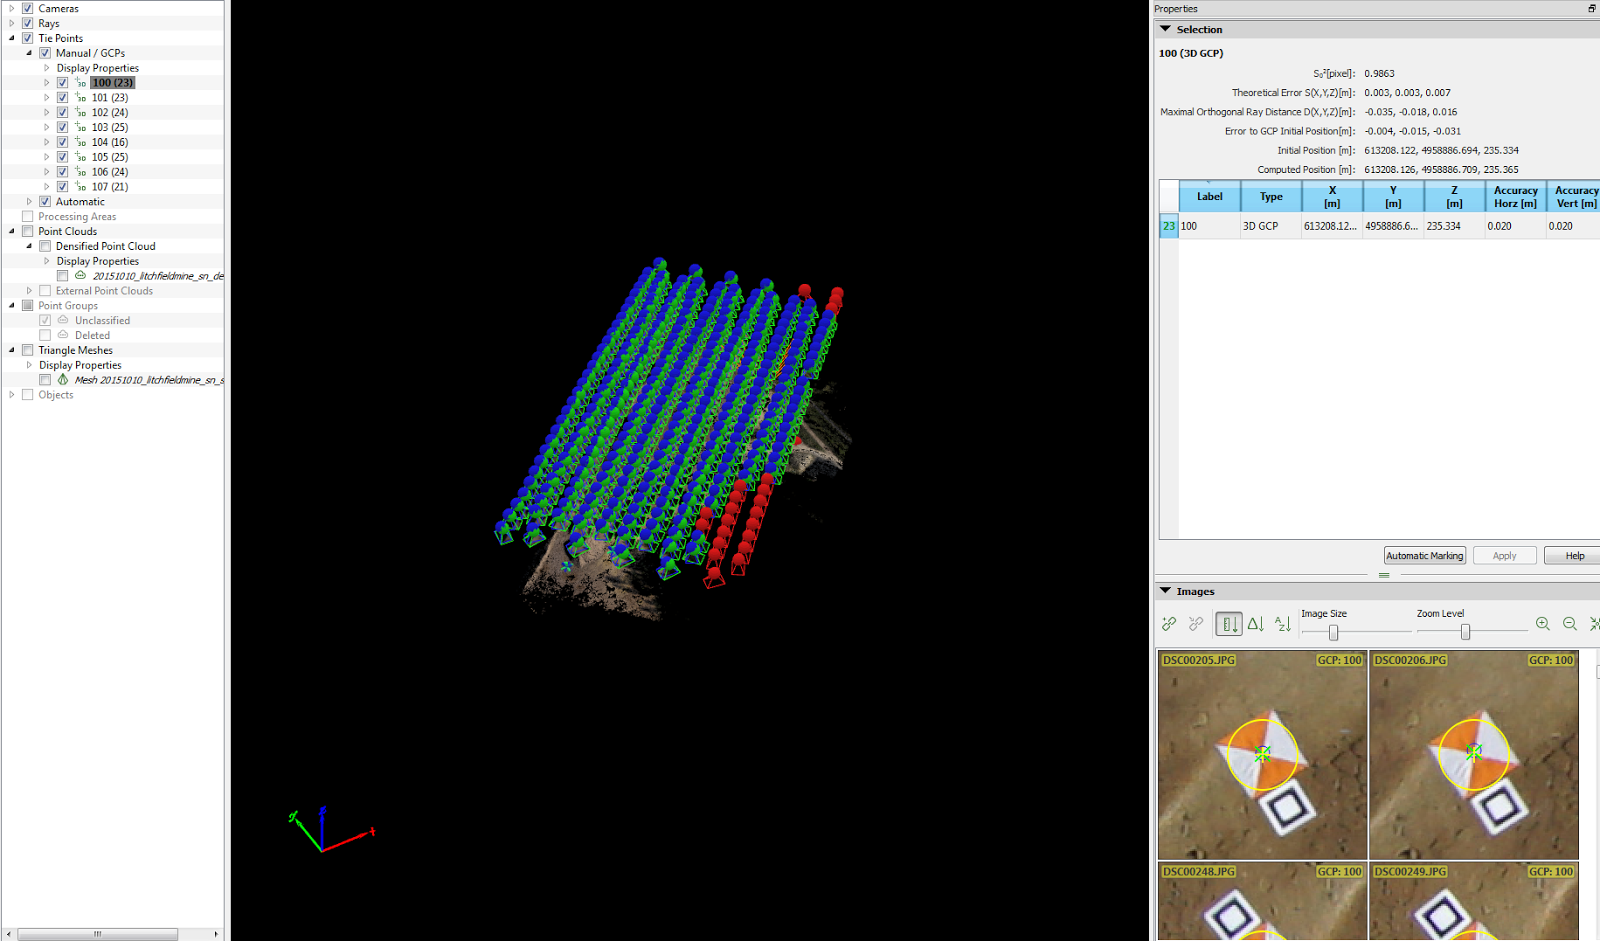Viewport: 1600px width, 941px height.
Task: Click the 3D GCP icon for point 100
Action: click(x=80, y=82)
